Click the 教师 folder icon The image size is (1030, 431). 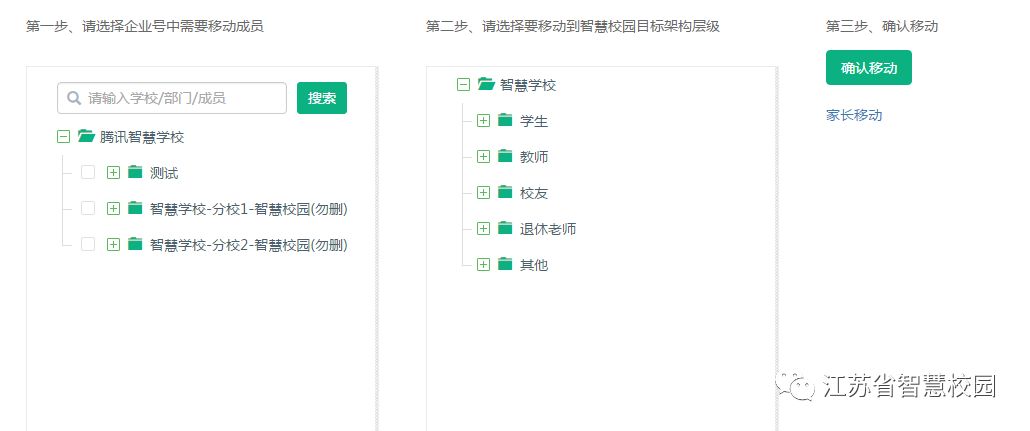(504, 156)
